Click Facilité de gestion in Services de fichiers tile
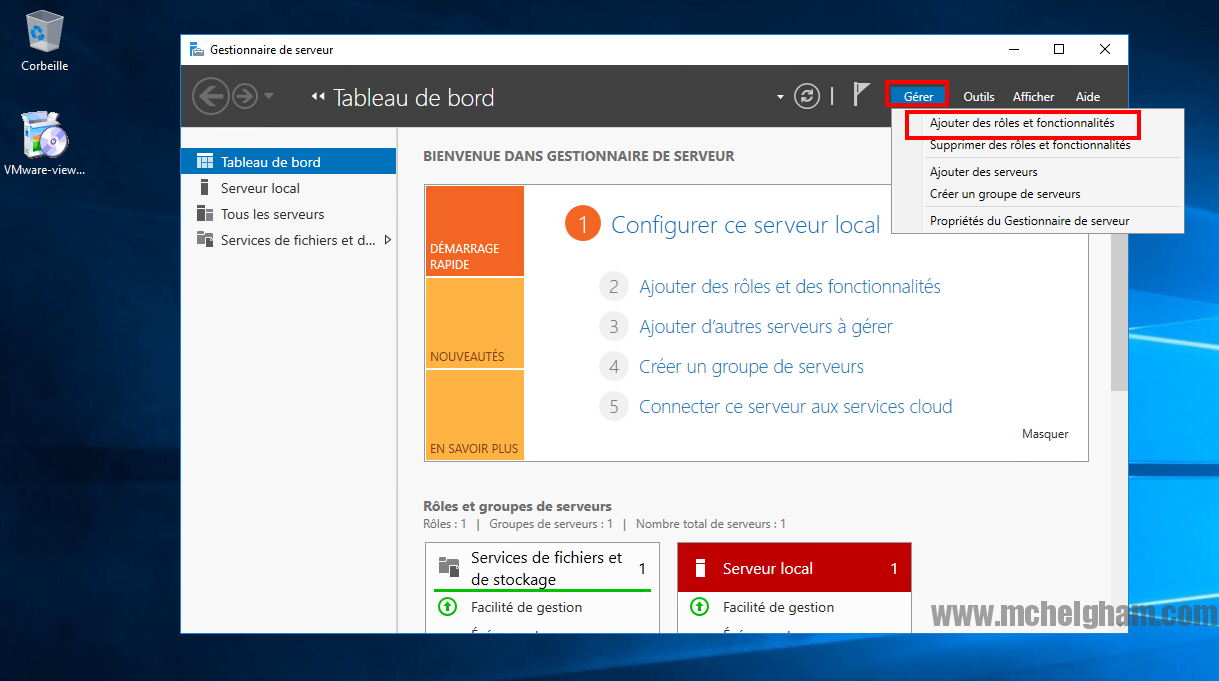 pyautogui.click(x=526, y=607)
